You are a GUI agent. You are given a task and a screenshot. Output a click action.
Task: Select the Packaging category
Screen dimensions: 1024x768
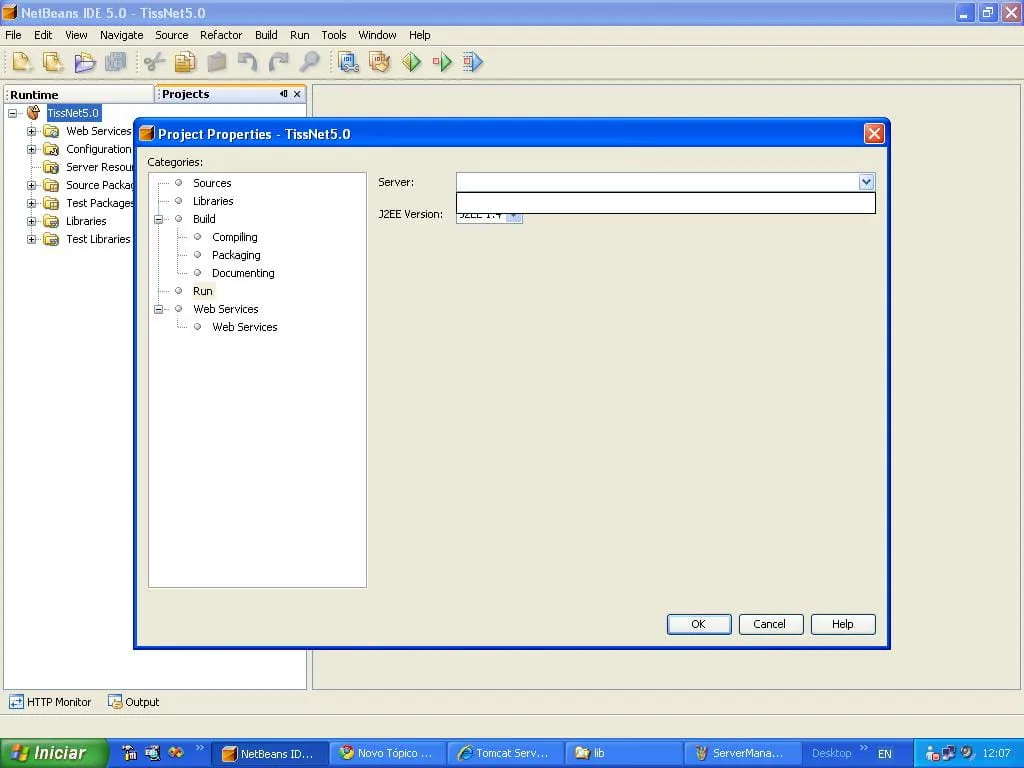[x=236, y=255]
